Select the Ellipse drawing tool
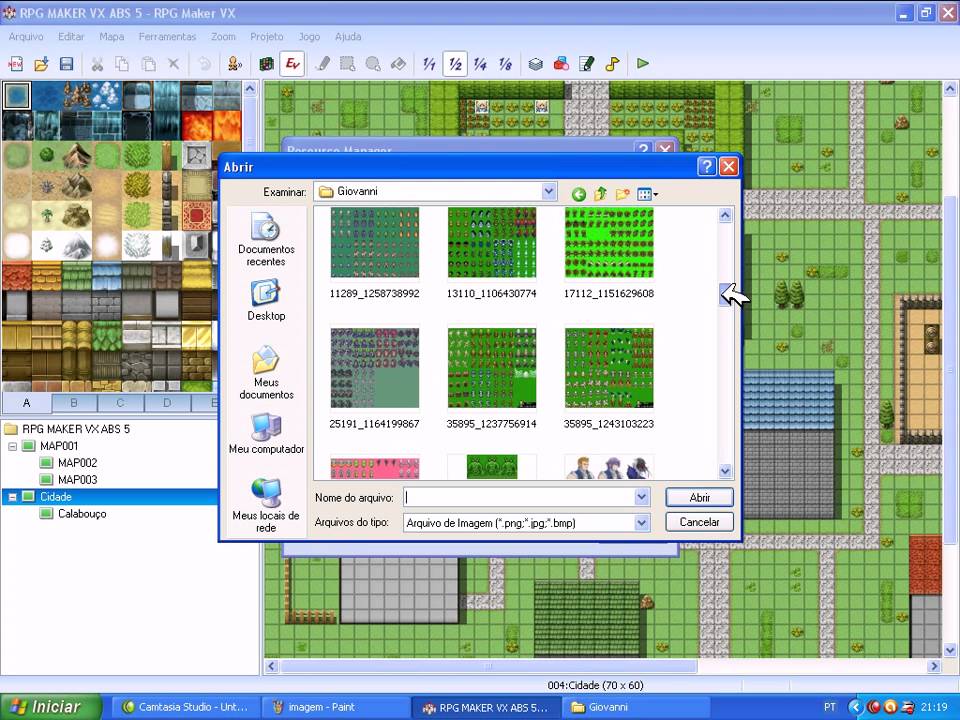Screen dimensions: 960x720 pyautogui.click(x=373, y=64)
